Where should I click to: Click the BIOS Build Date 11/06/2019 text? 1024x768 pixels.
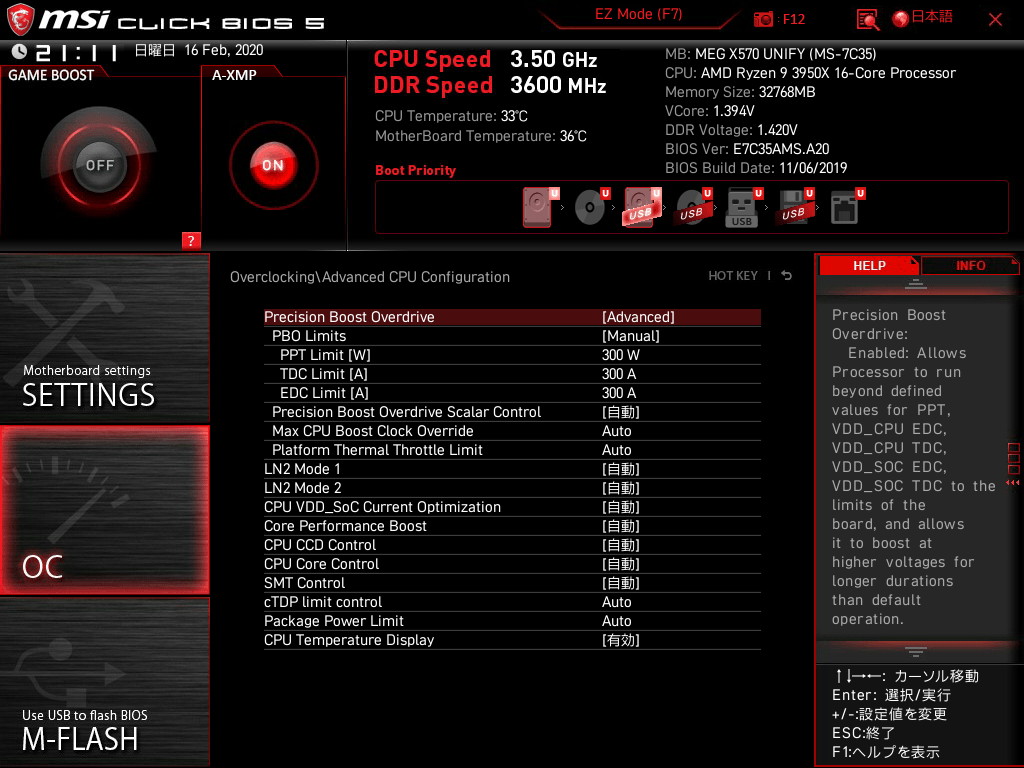pos(756,168)
